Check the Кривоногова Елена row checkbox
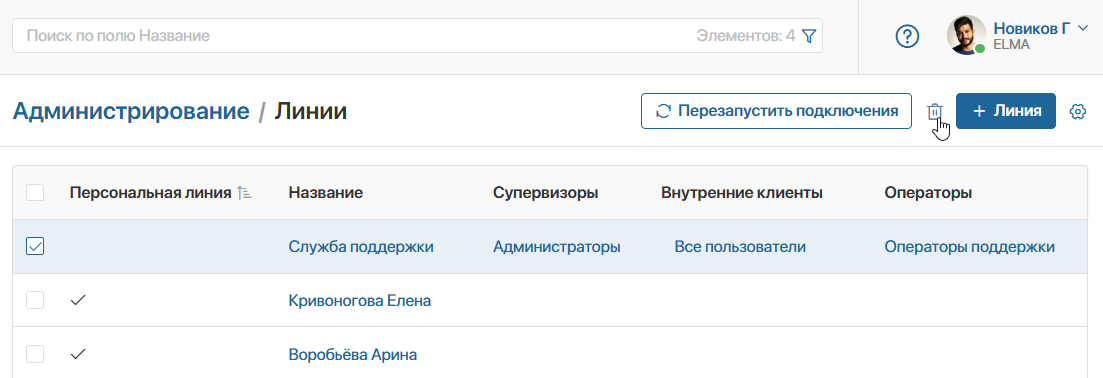Screen dimensions: 1103x378 pos(35,301)
